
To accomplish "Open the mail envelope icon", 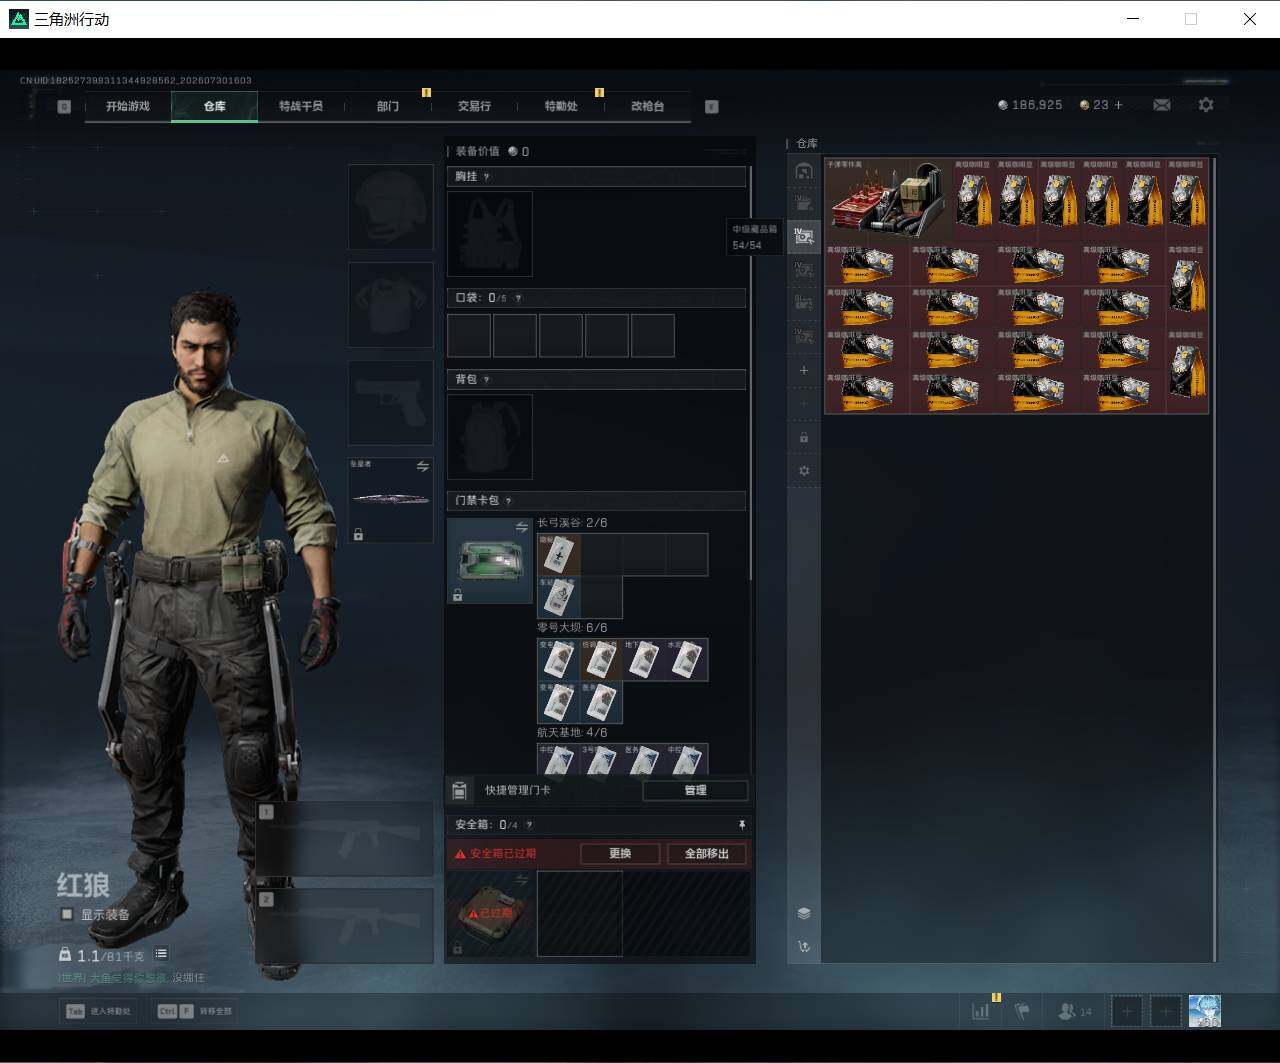I will tap(1162, 105).
